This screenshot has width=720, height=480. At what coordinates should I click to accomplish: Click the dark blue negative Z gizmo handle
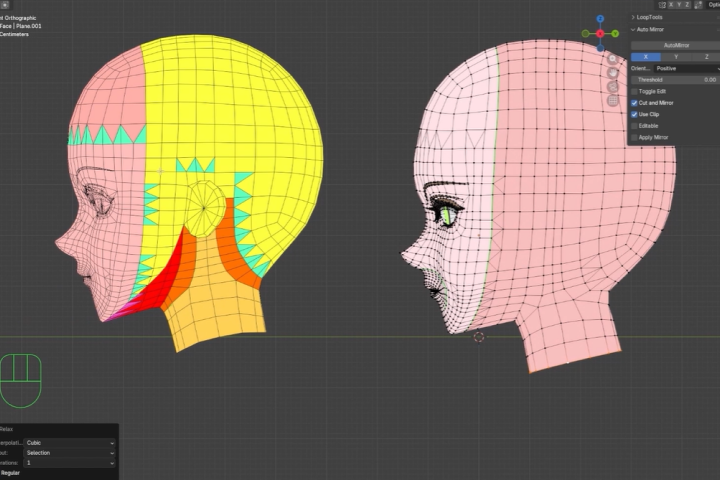(600, 48)
